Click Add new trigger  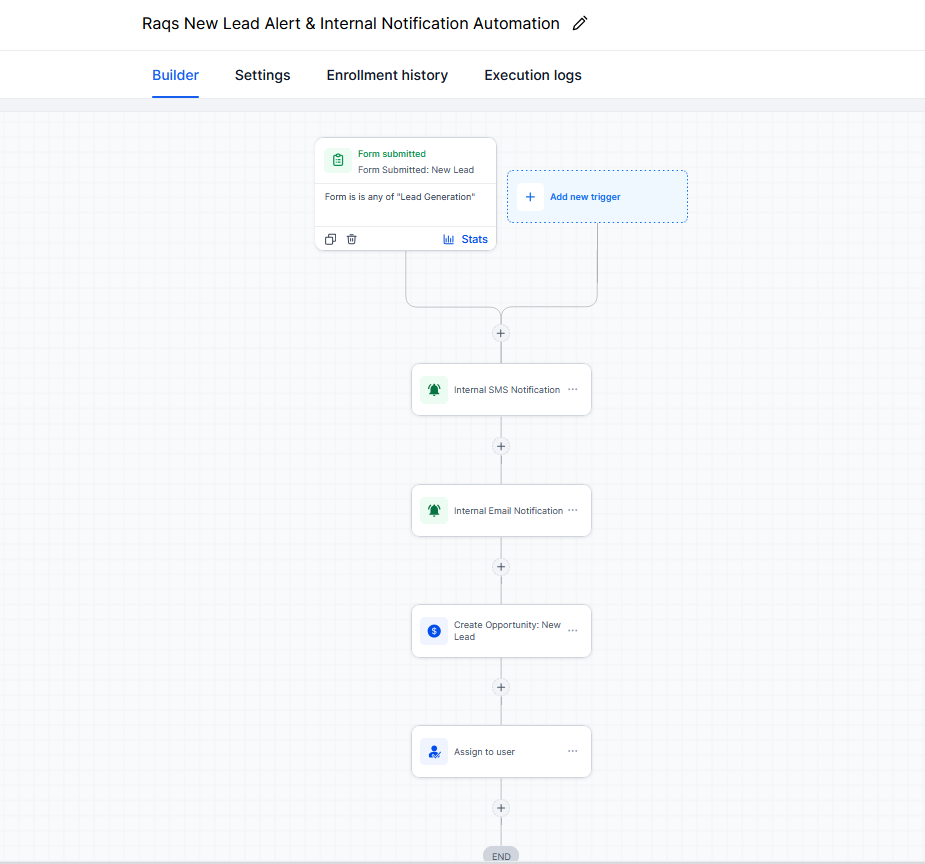click(597, 196)
